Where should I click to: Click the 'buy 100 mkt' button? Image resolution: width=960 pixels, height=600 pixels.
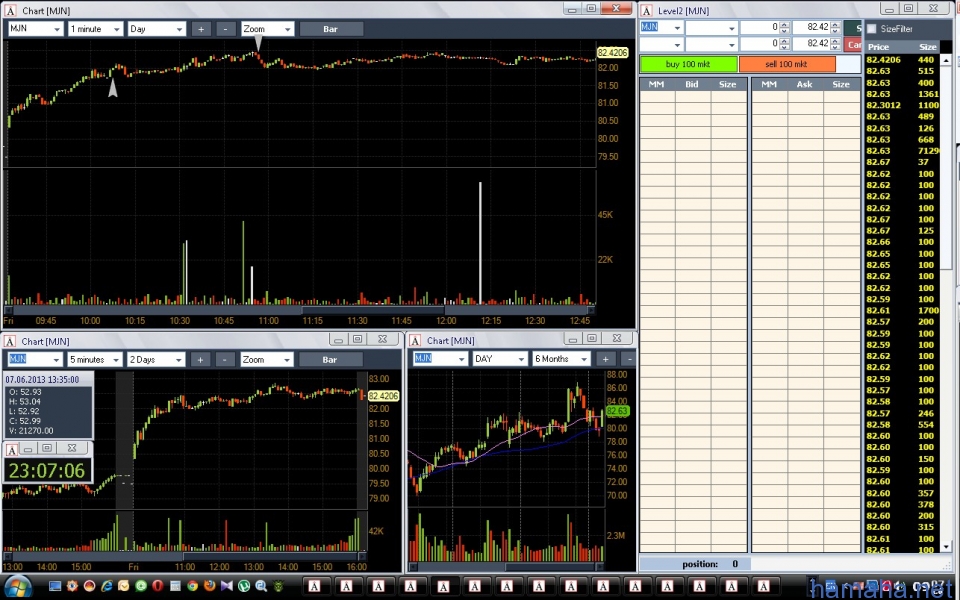[x=689, y=64]
